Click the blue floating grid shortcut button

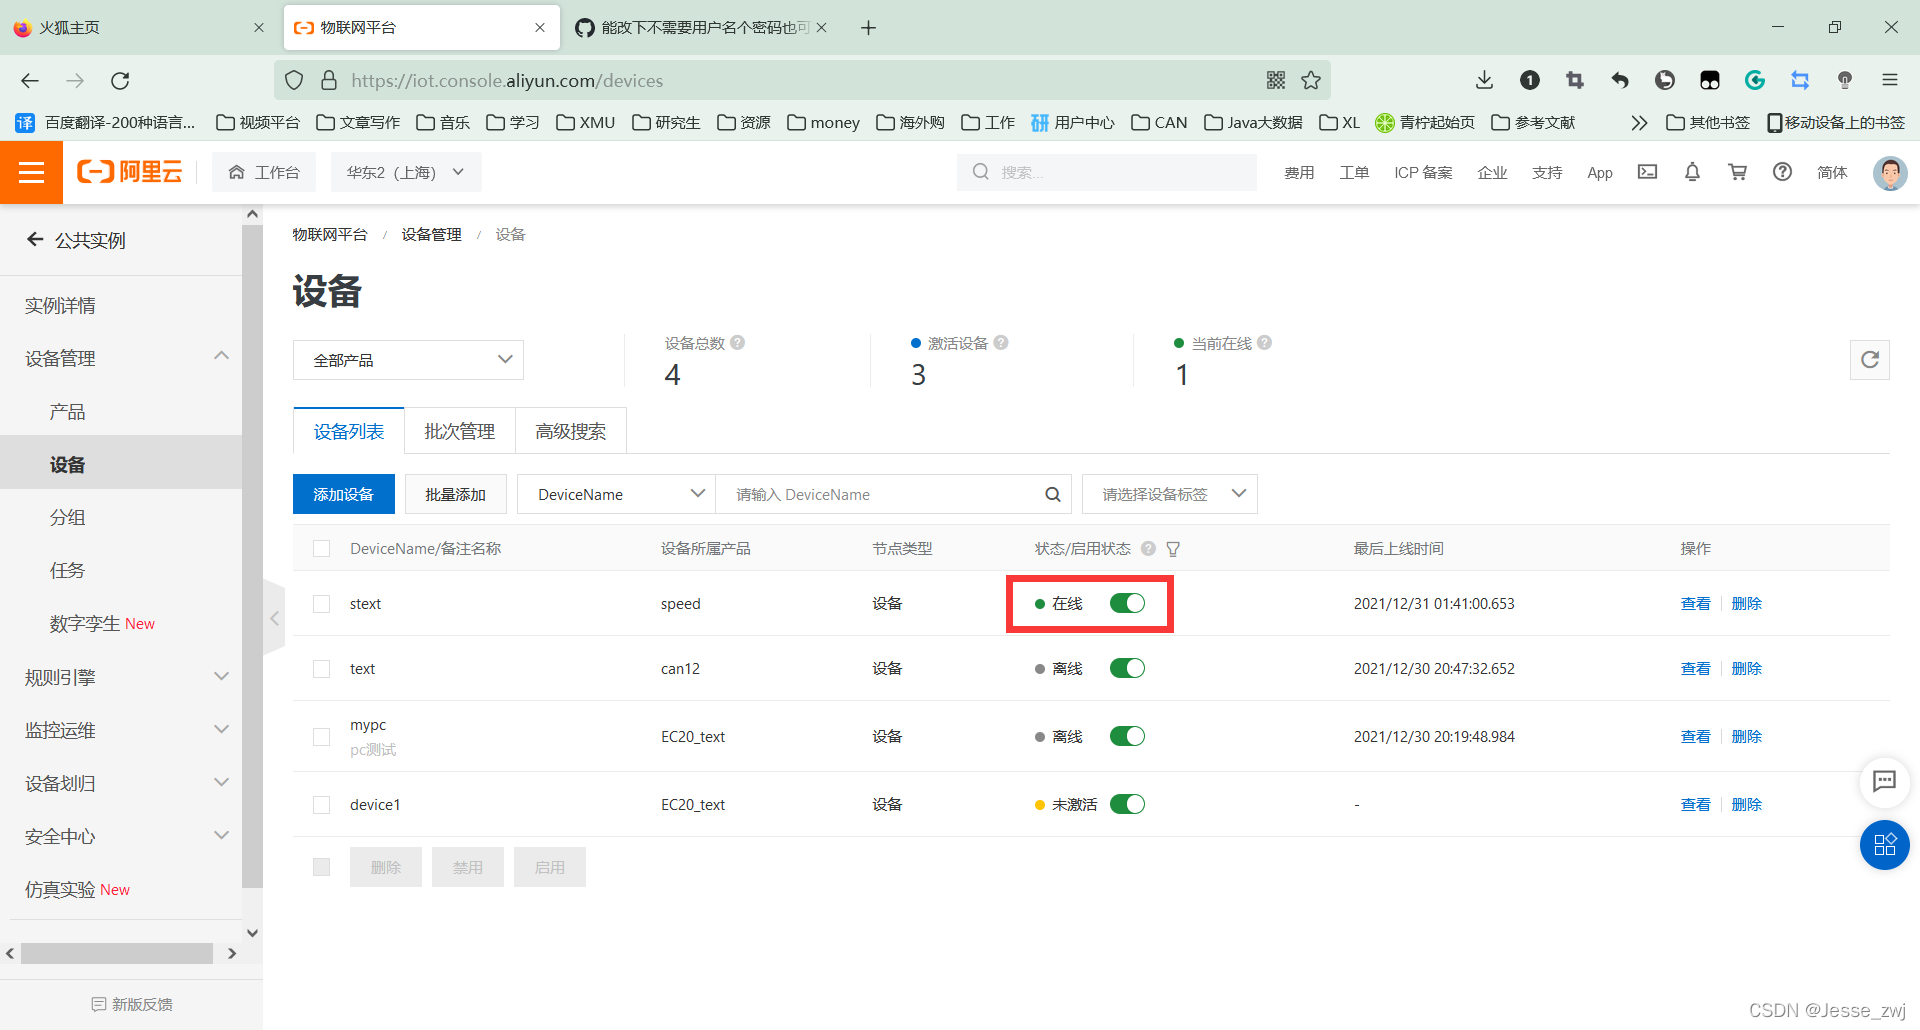pos(1884,845)
